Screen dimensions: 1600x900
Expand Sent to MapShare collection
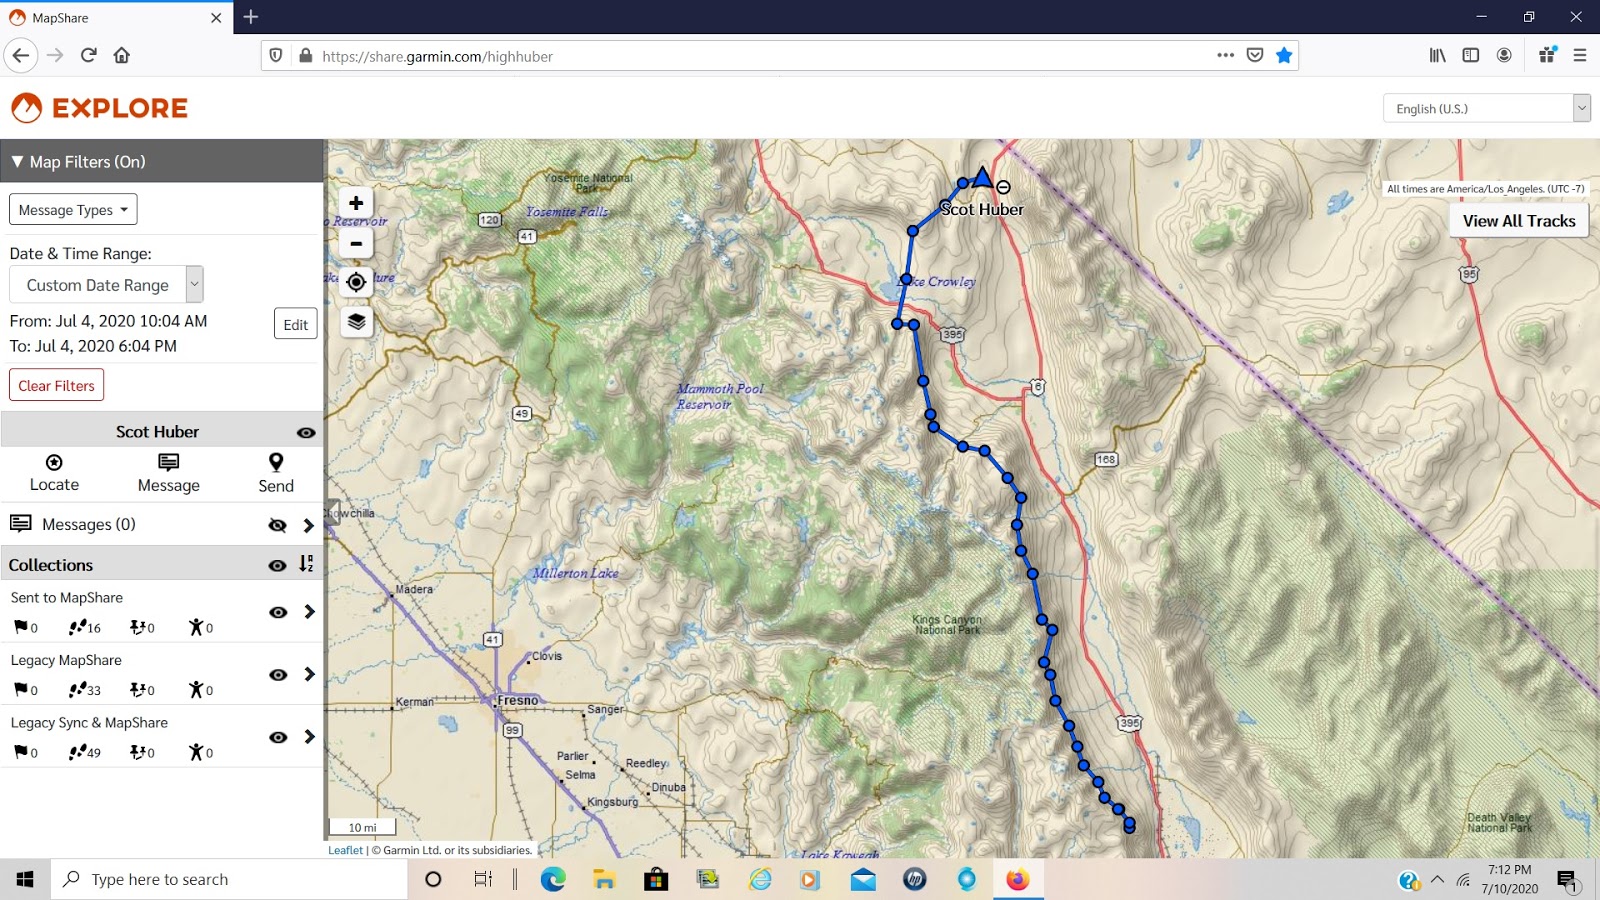pos(309,612)
